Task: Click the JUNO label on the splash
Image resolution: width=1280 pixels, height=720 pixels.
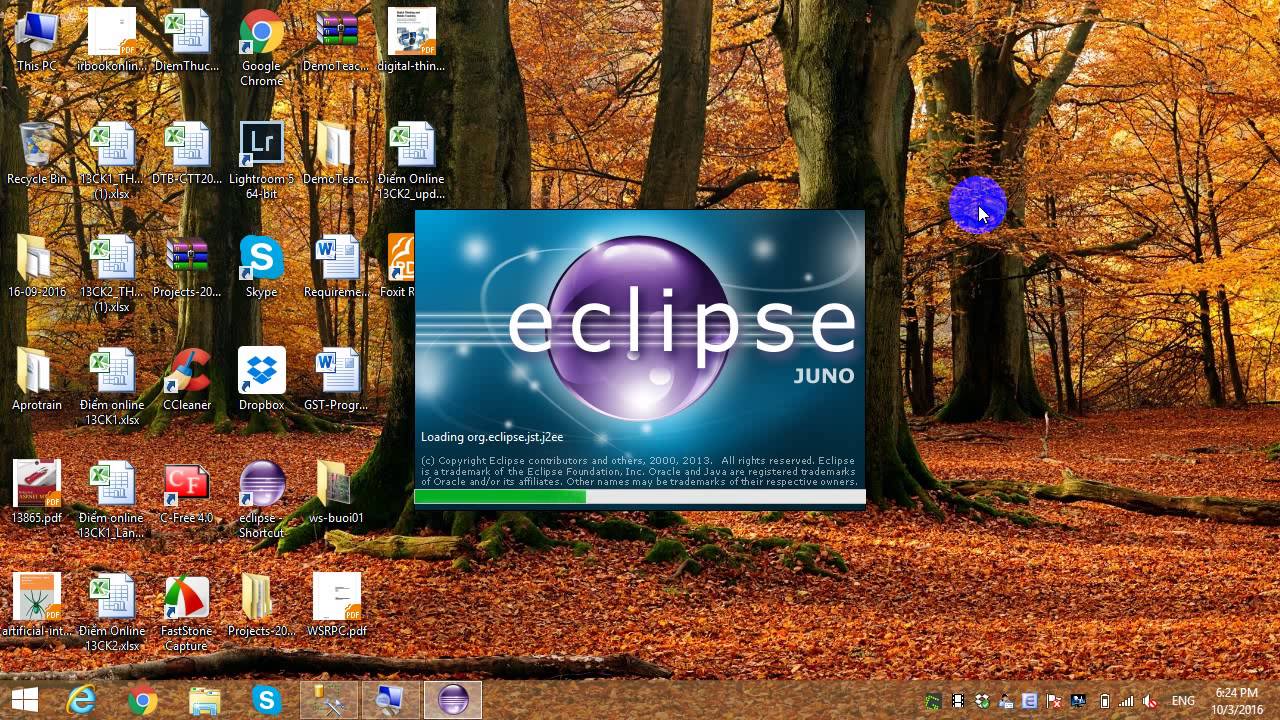Action: [x=824, y=376]
